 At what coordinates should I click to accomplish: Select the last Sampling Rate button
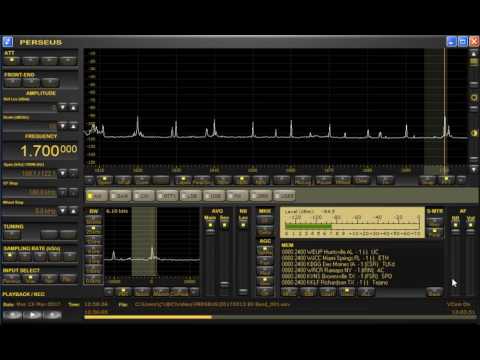70,256
